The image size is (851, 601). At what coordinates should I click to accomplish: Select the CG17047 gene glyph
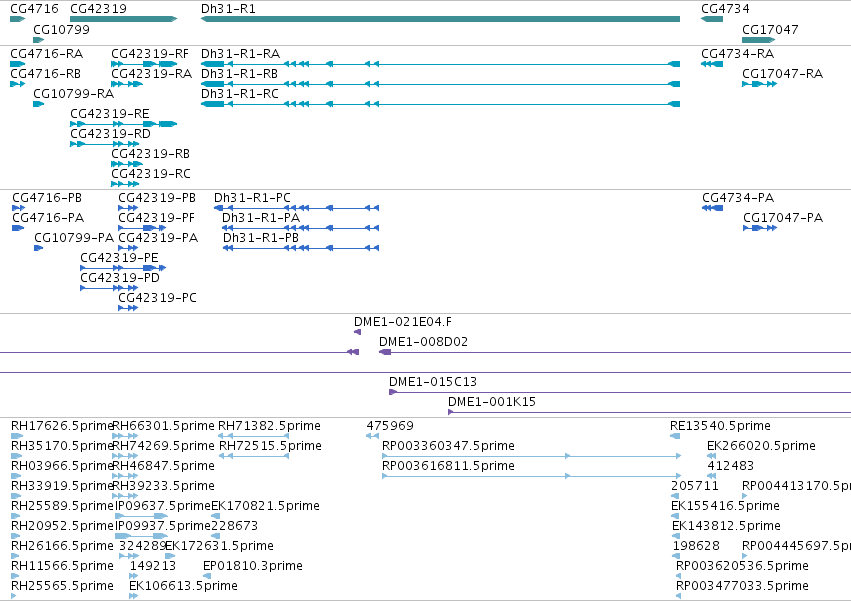[759, 40]
